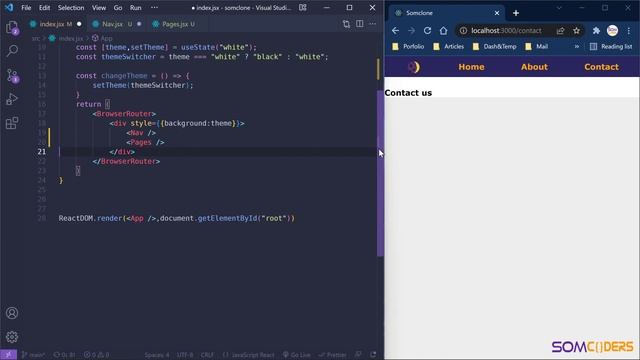Screen dimensions: 640x360
Task: Open the Search view in activity bar
Action: pos(12,51)
